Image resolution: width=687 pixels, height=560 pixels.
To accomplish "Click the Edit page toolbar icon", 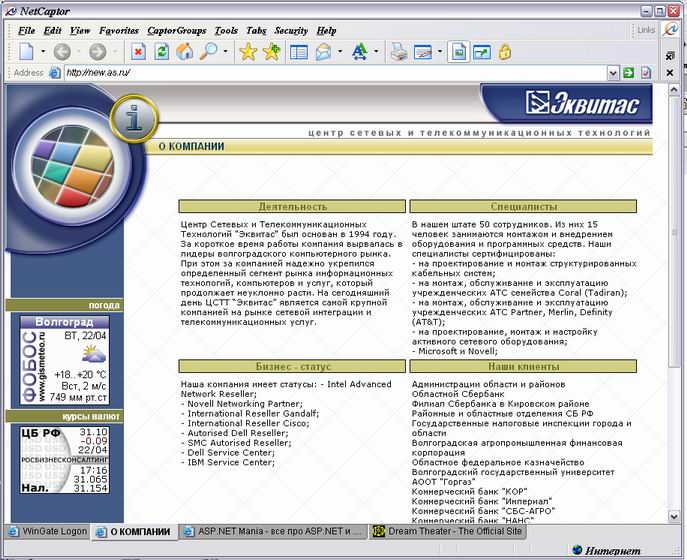I will click(423, 52).
